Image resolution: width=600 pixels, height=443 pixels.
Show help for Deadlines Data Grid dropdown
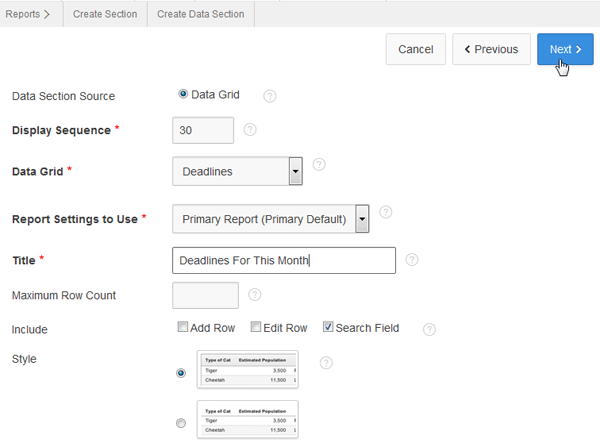pos(319,165)
